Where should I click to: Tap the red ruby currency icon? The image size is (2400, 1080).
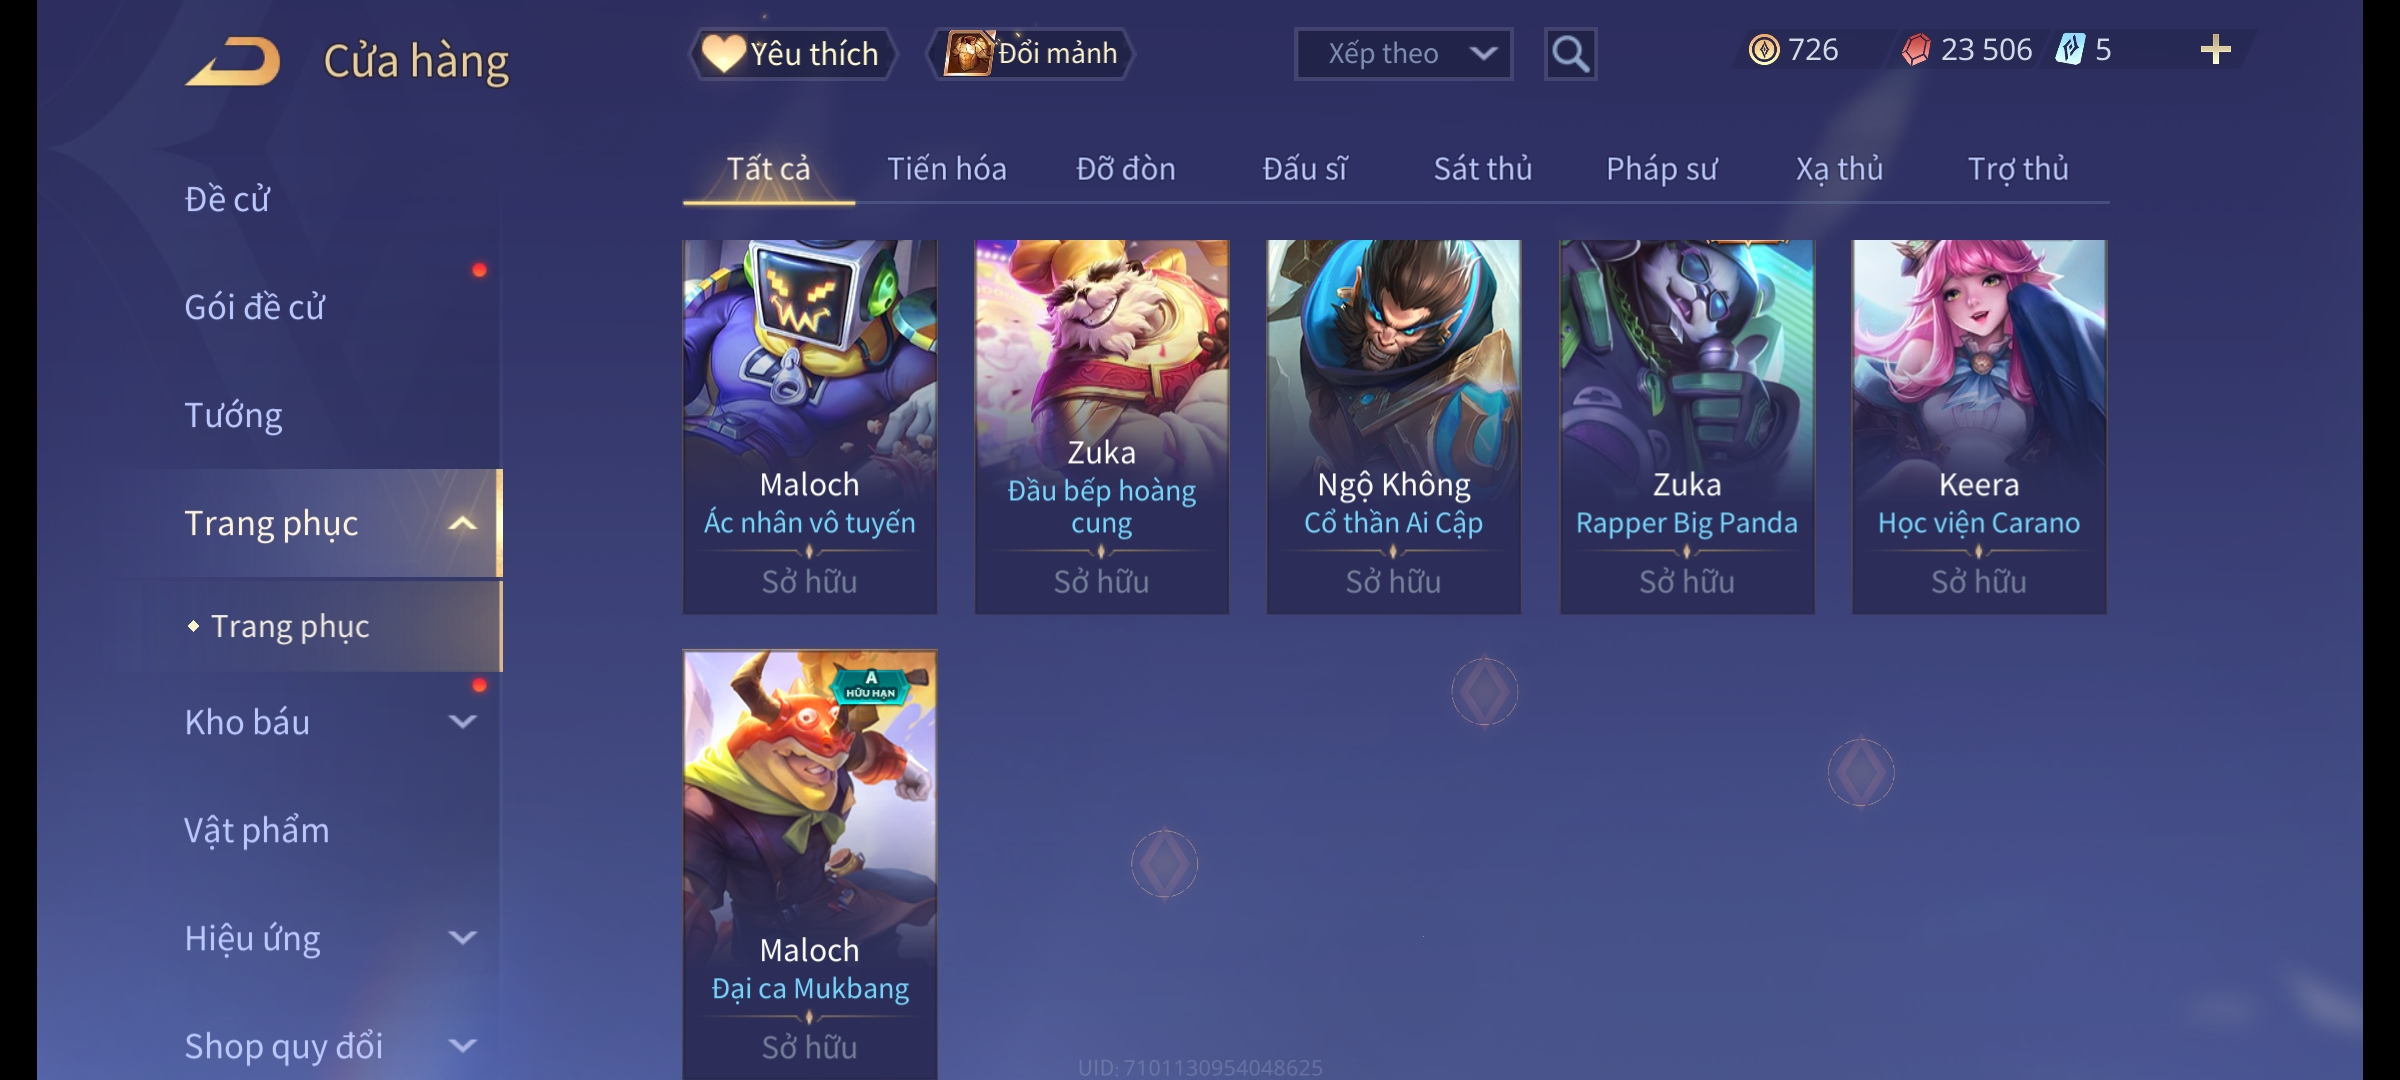(1915, 50)
